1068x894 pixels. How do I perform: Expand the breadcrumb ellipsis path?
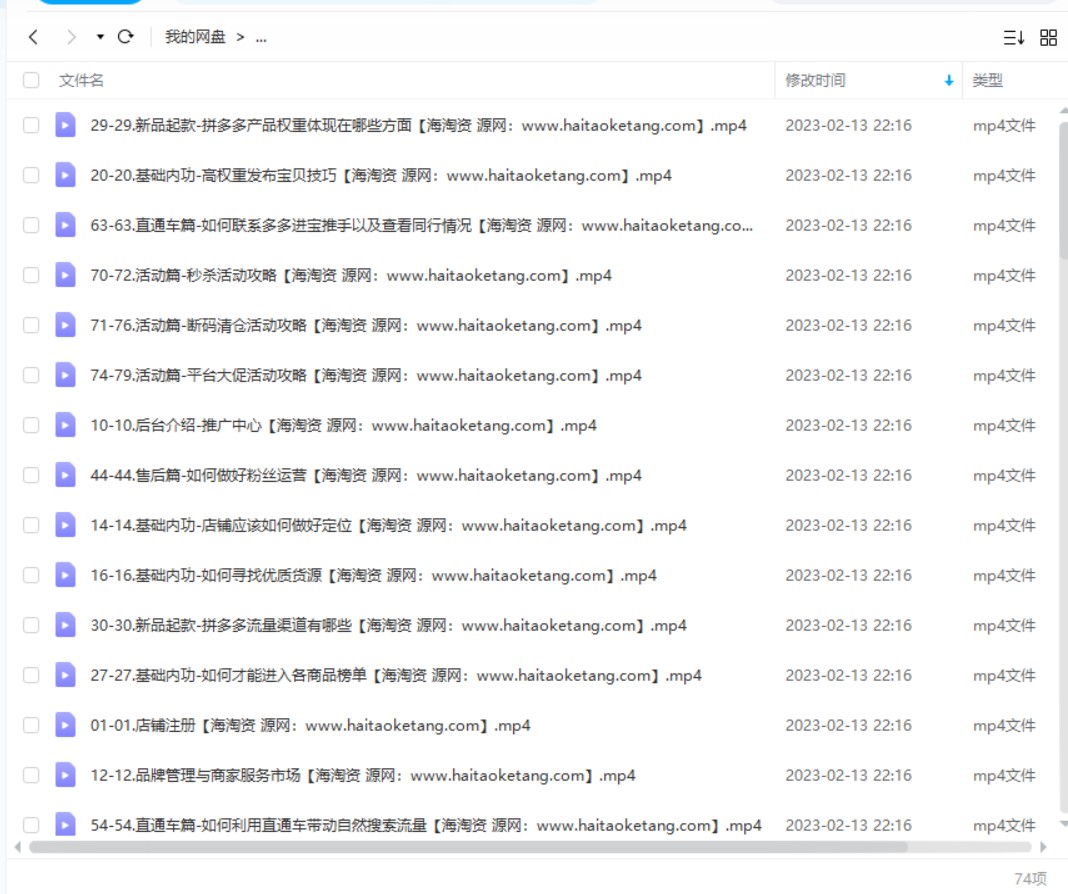pos(261,37)
